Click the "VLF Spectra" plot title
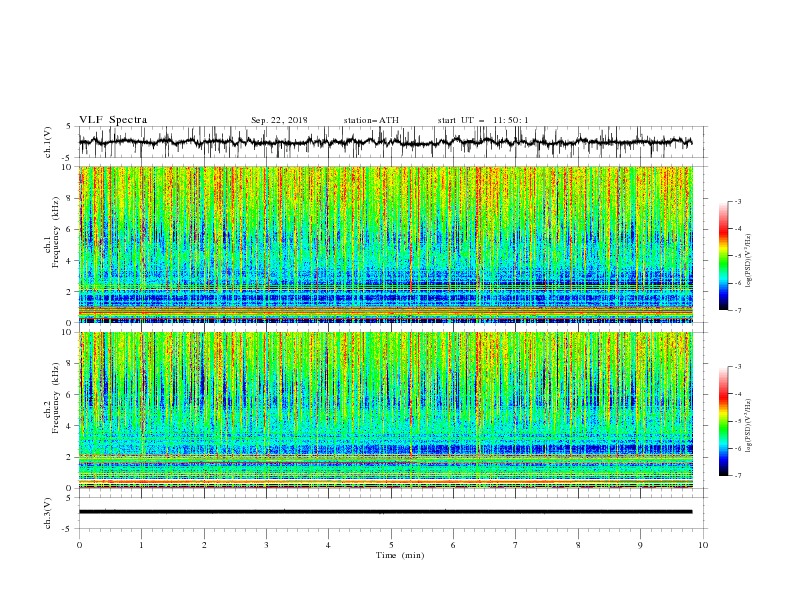This screenshot has height=612, width=792. (x=113, y=120)
